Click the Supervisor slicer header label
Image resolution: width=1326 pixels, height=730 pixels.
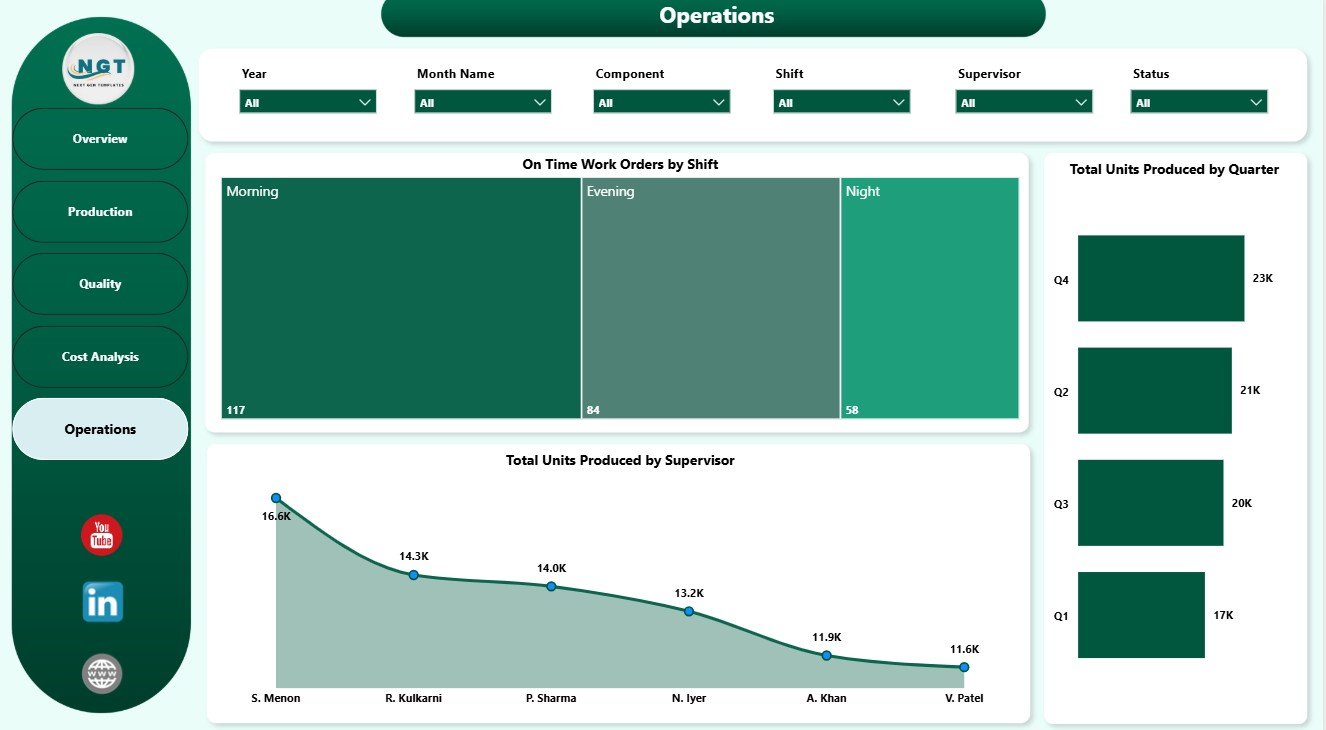coord(989,74)
